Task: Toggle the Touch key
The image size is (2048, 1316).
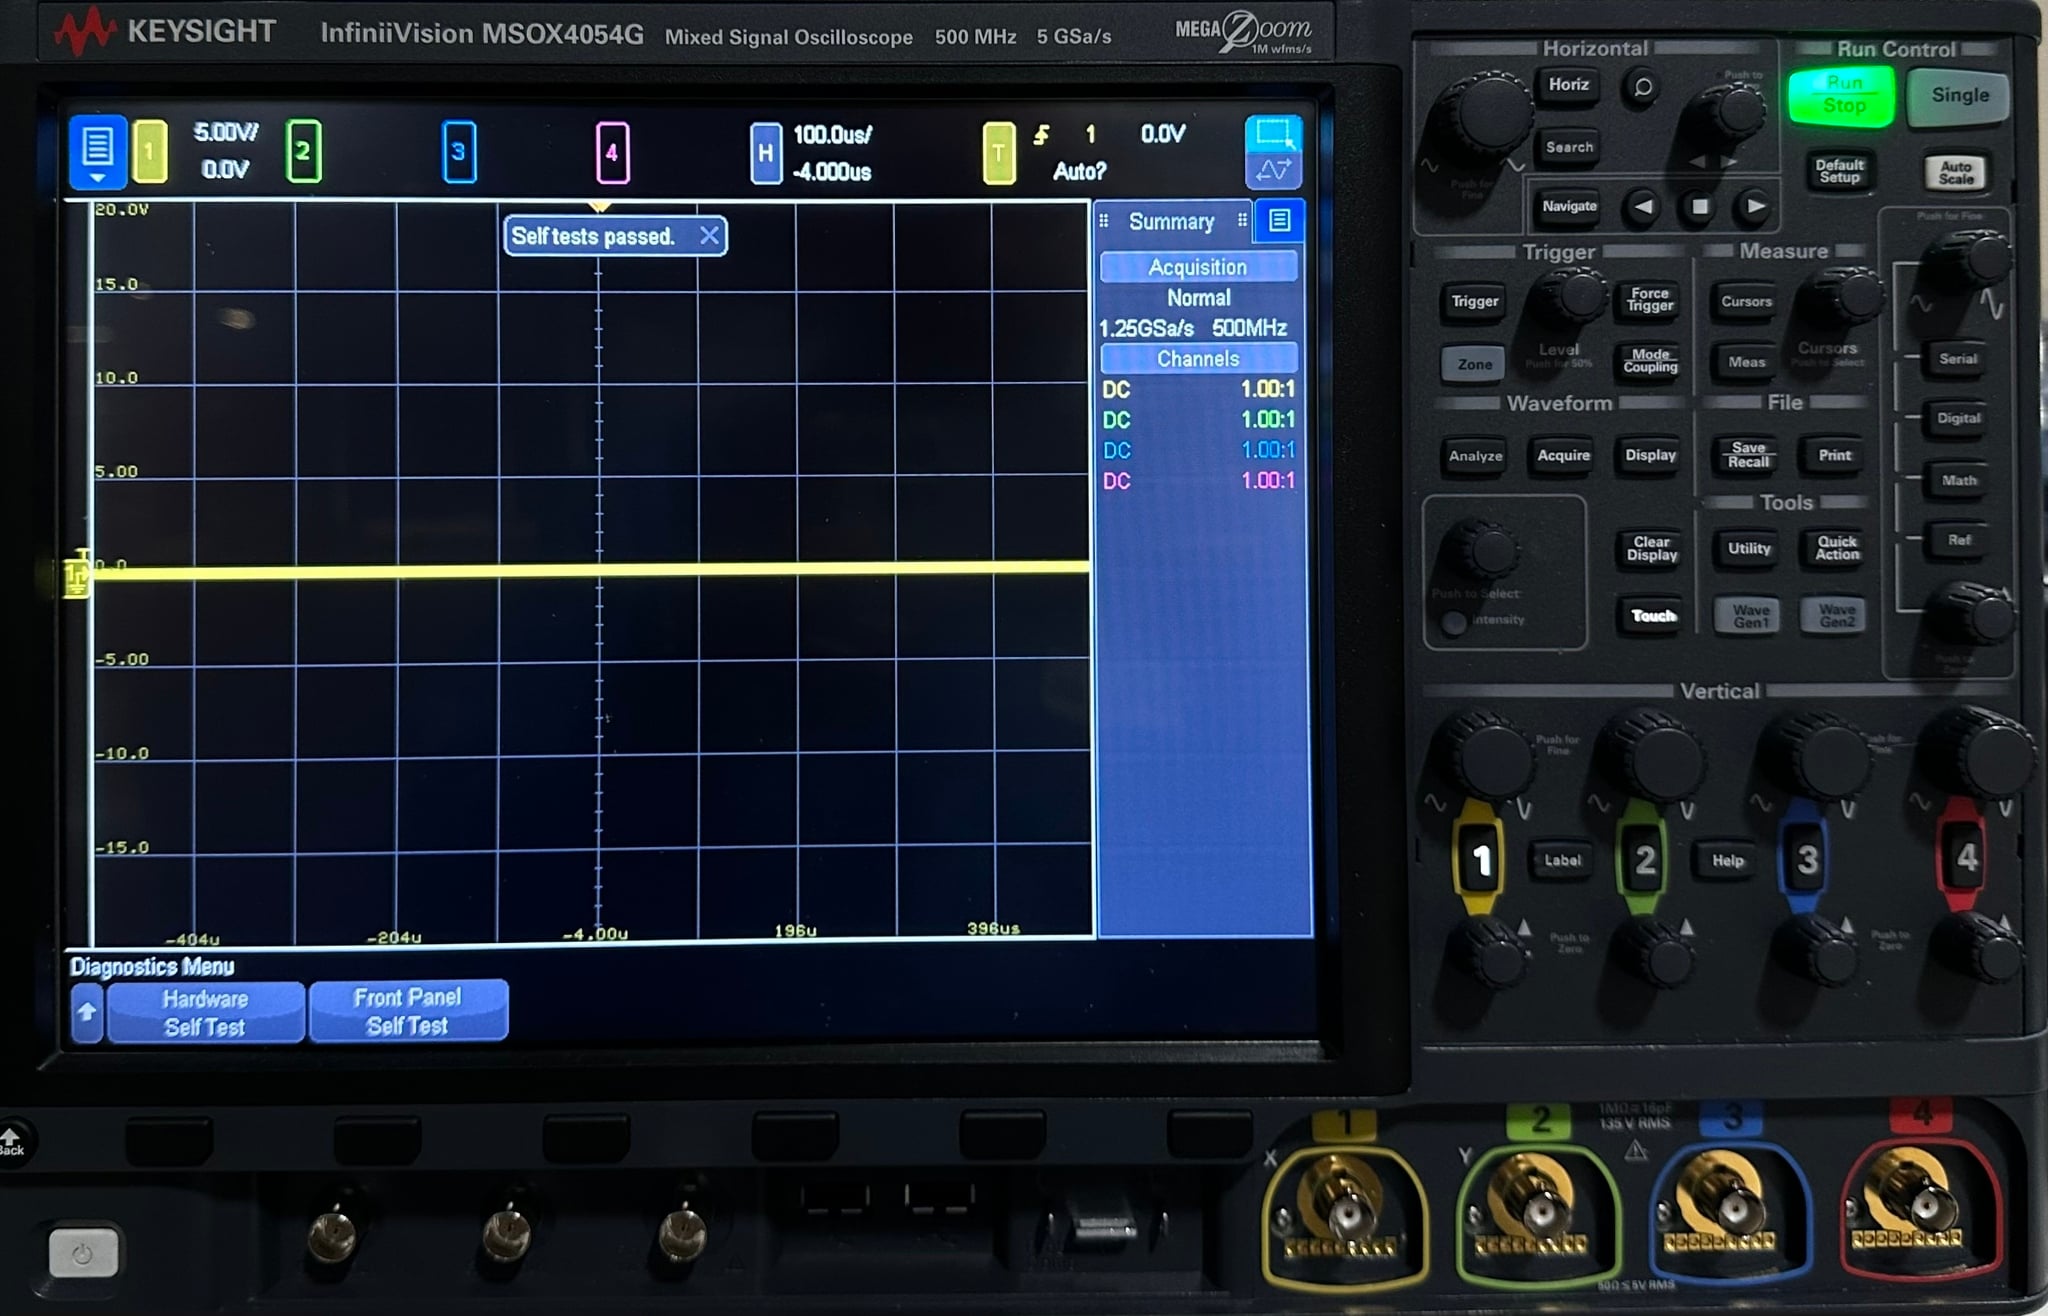Action: pos(1652,616)
